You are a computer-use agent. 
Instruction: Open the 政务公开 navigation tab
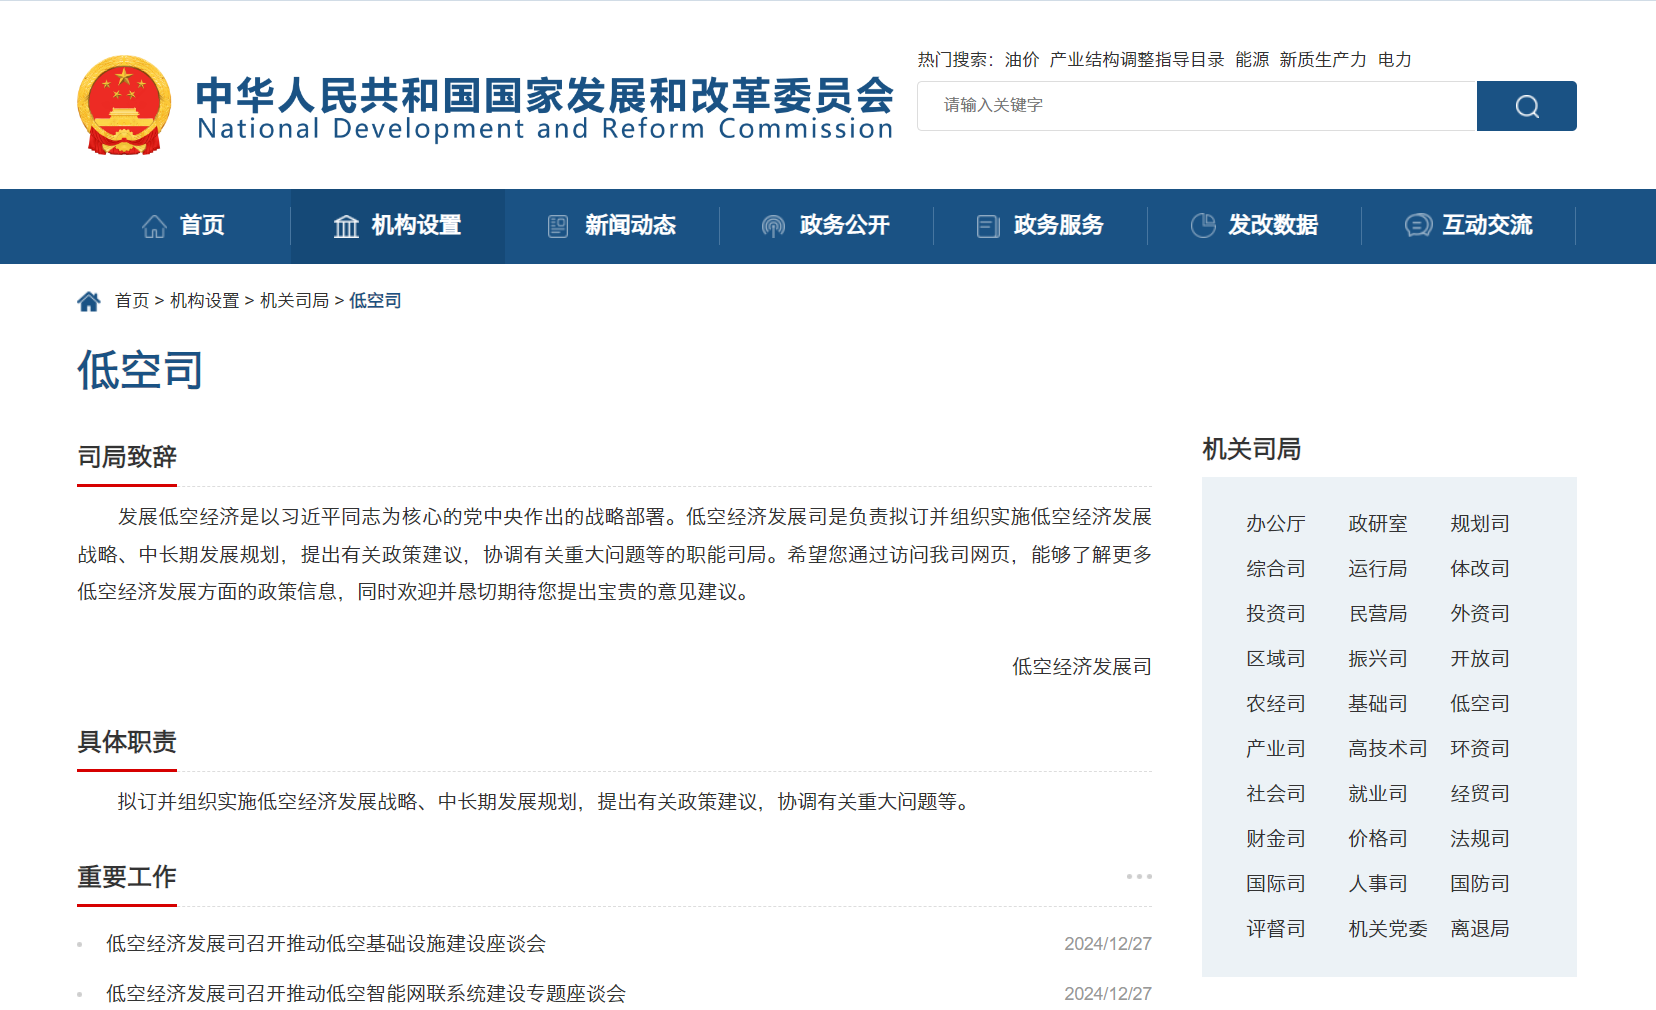826,226
